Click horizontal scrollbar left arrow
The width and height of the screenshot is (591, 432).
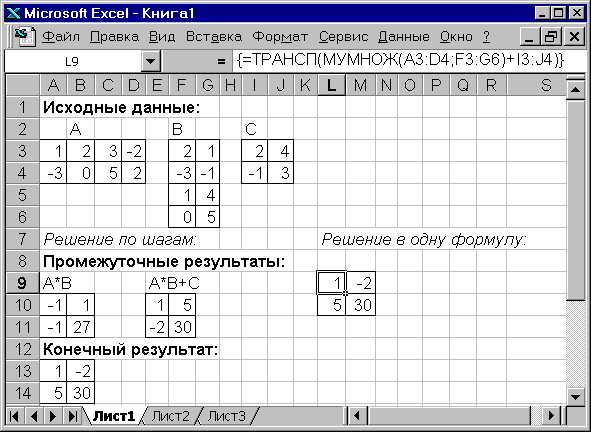coord(357,416)
